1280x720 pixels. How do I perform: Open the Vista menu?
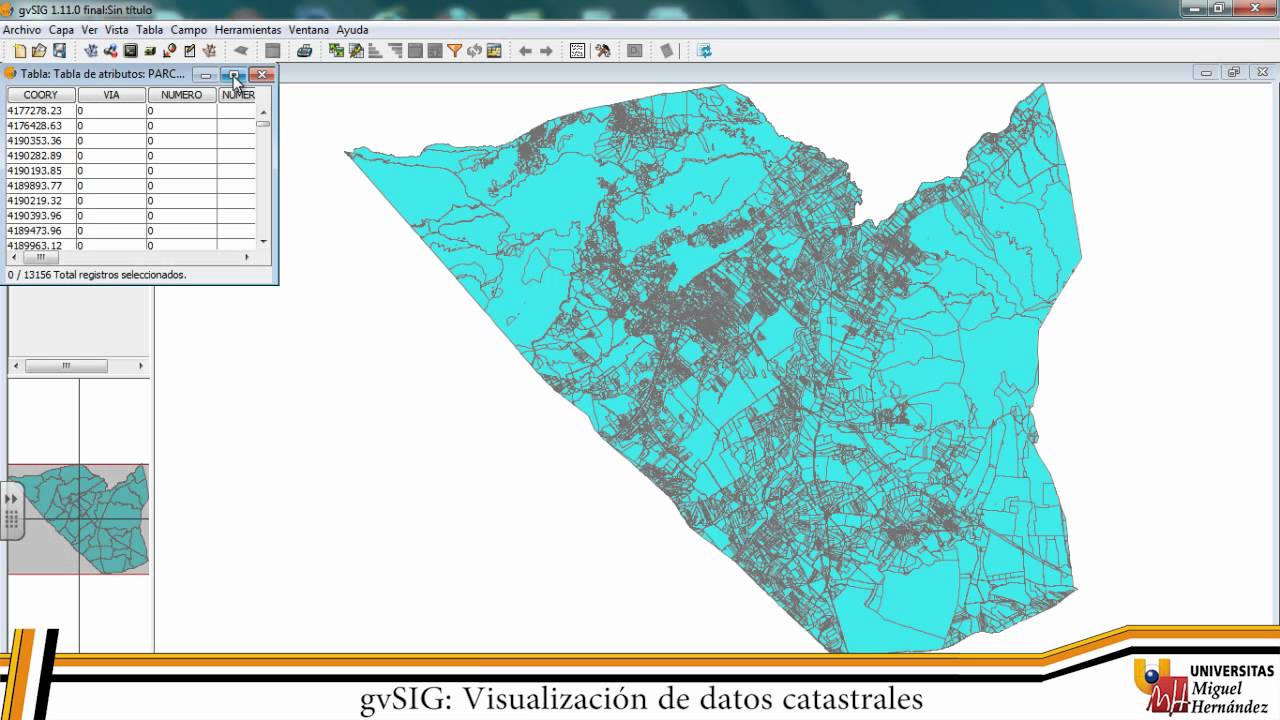pos(116,30)
